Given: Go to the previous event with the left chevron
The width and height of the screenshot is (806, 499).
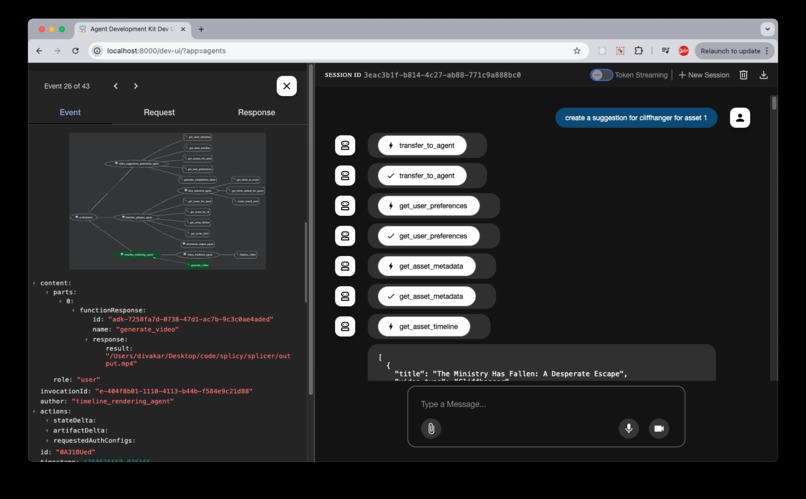Looking at the screenshot, I should 116,86.
